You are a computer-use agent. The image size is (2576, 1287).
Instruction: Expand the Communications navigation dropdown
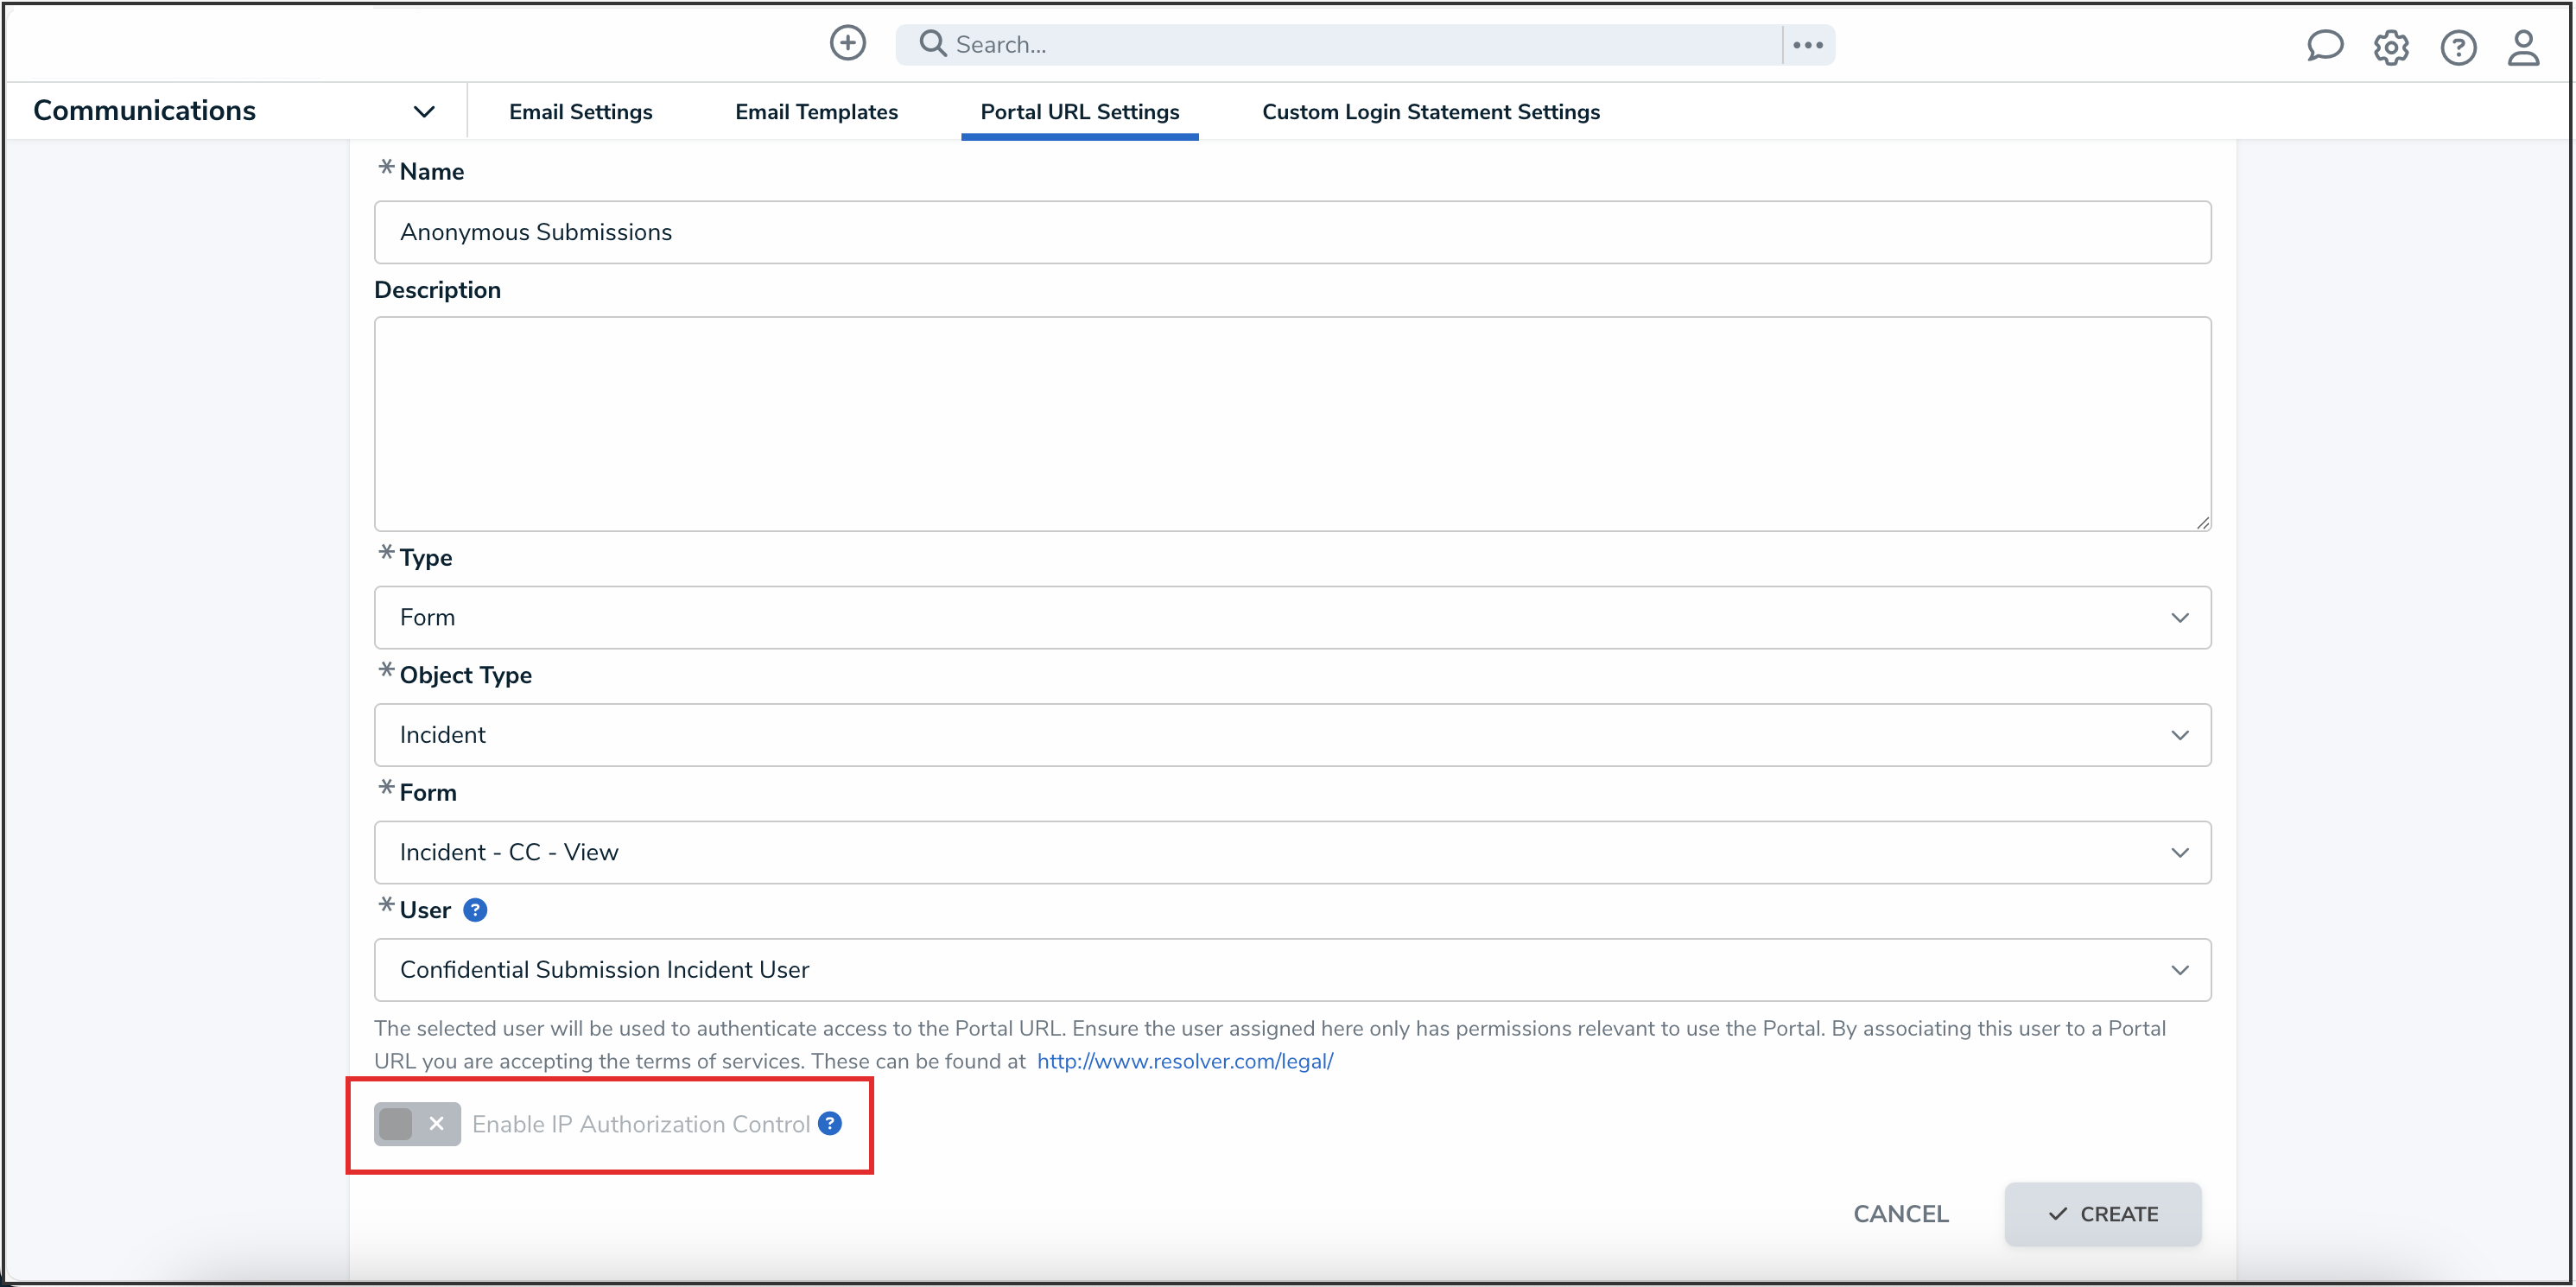tap(424, 111)
